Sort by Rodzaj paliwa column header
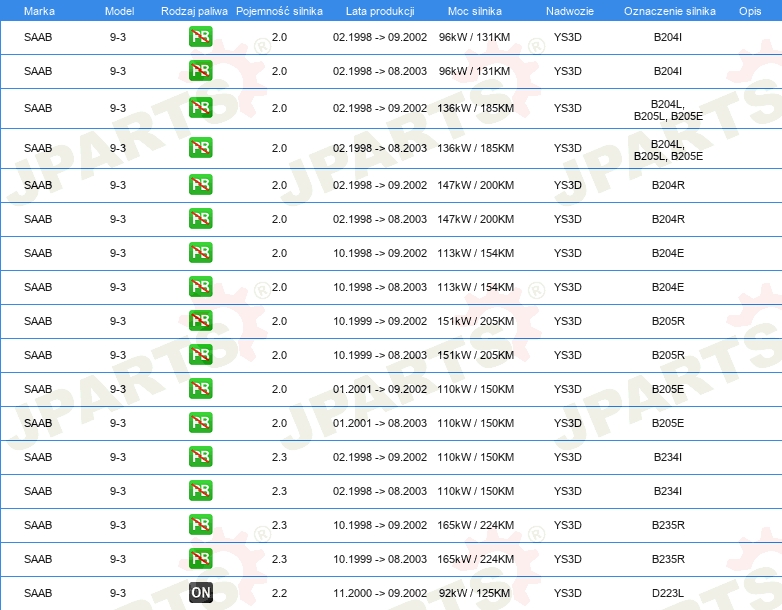Viewport: 782px width, 610px height. 194,11
